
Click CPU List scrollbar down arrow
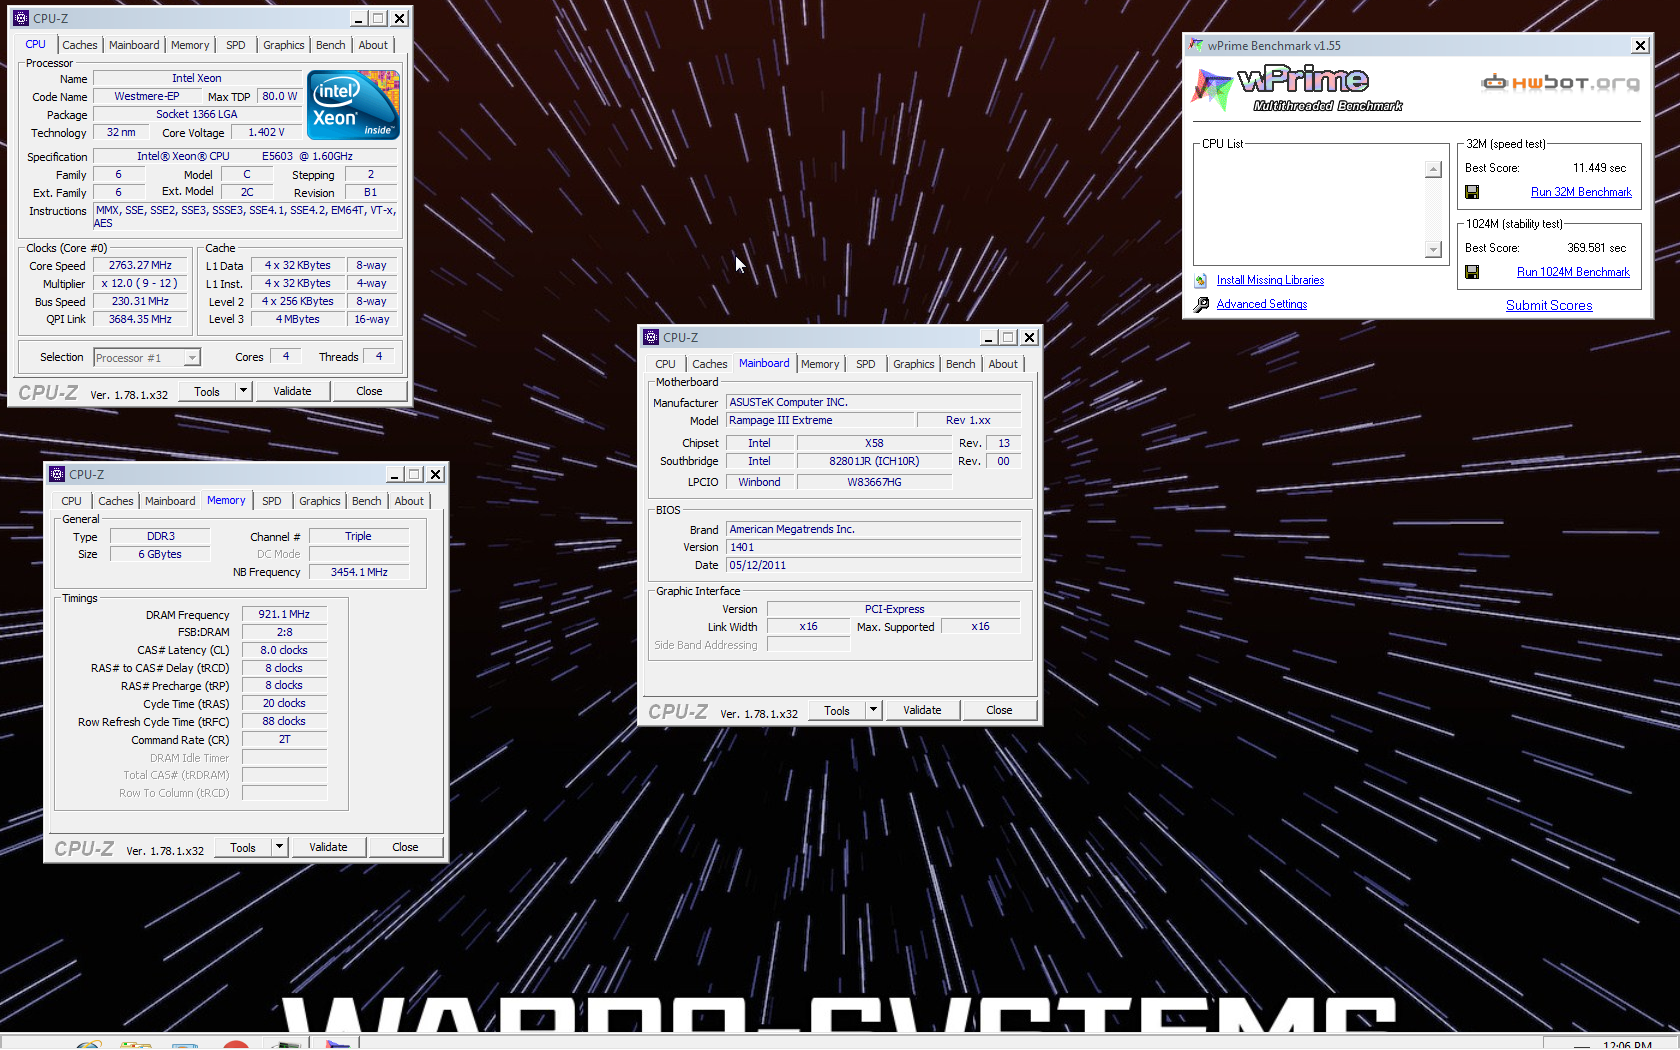(x=1433, y=249)
